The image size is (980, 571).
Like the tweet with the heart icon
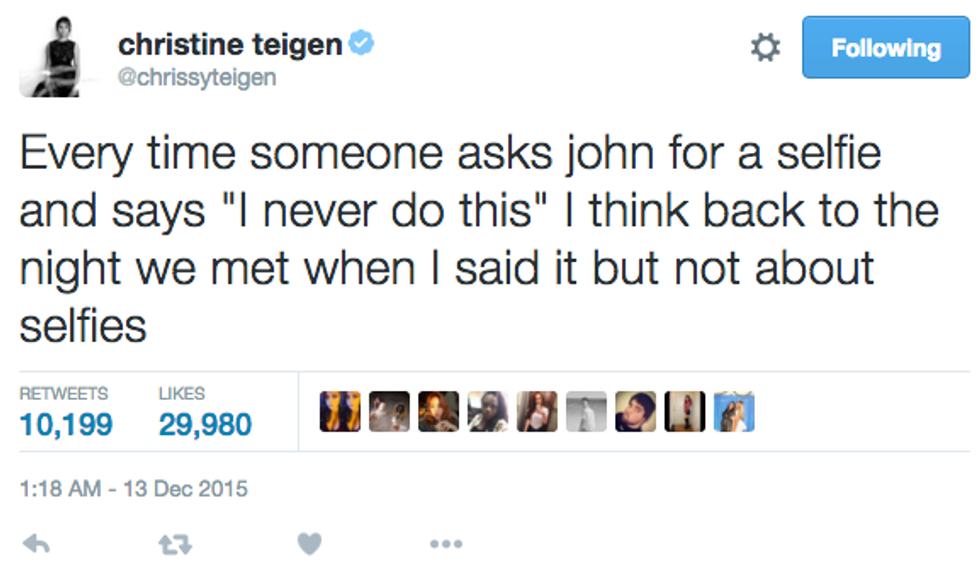pyautogui.click(x=310, y=543)
